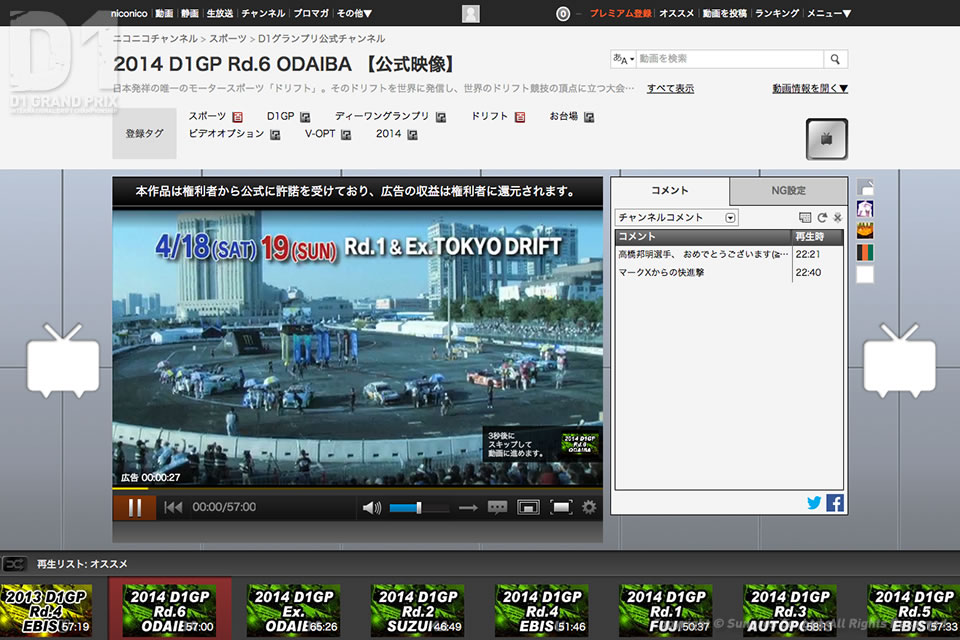Click the orange flame icon beside the comment panel
The width and height of the screenshot is (960, 640).
(865, 230)
